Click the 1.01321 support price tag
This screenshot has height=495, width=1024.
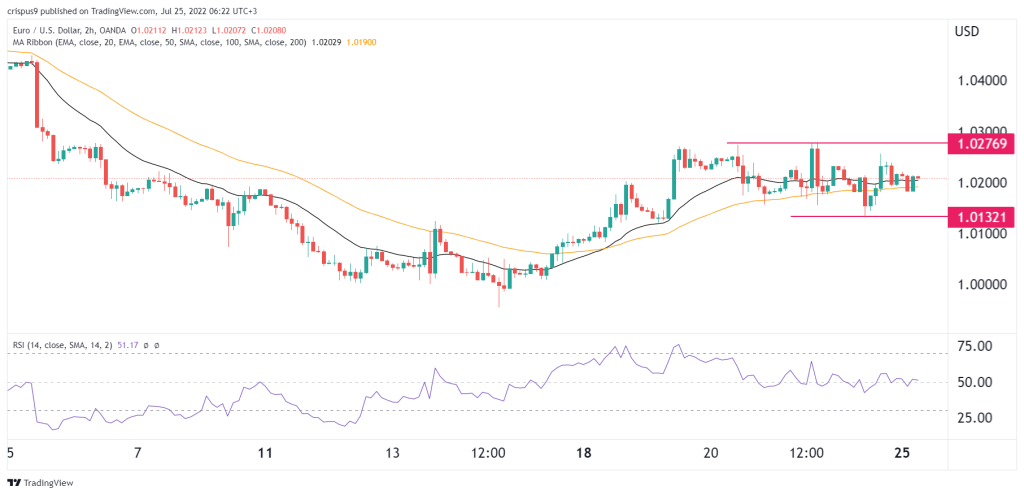click(982, 217)
